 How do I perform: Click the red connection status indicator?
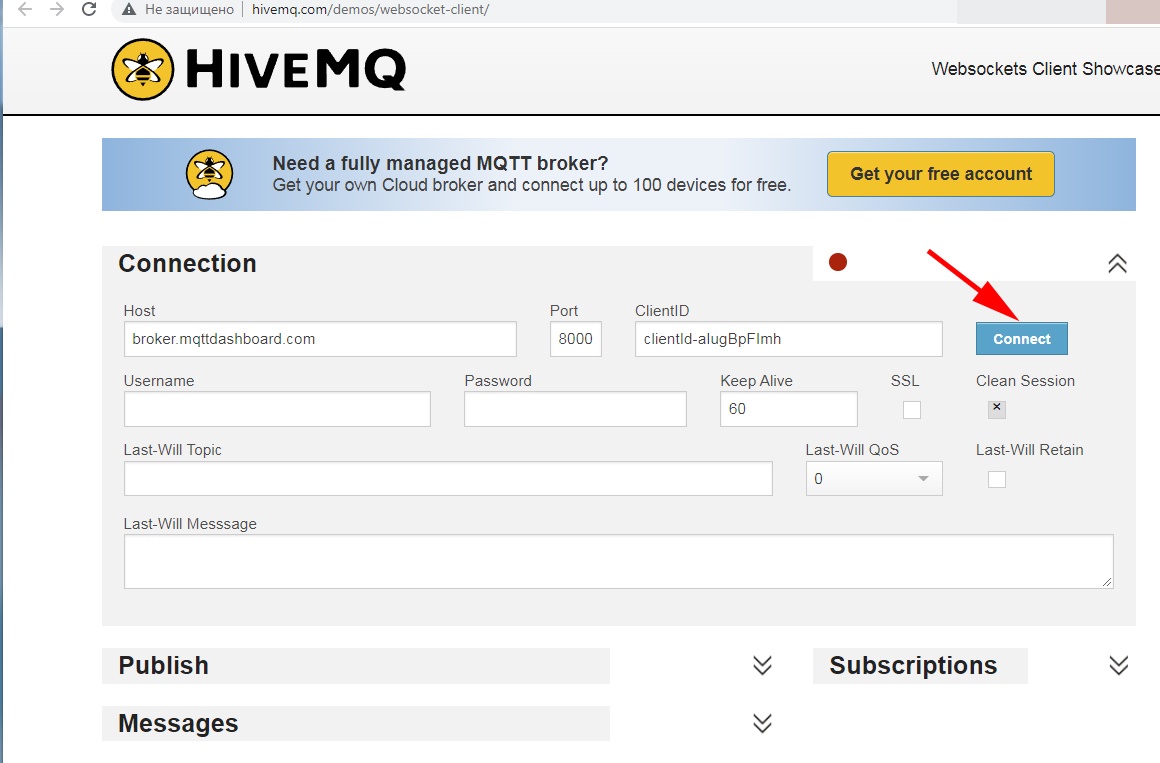[837, 262]
